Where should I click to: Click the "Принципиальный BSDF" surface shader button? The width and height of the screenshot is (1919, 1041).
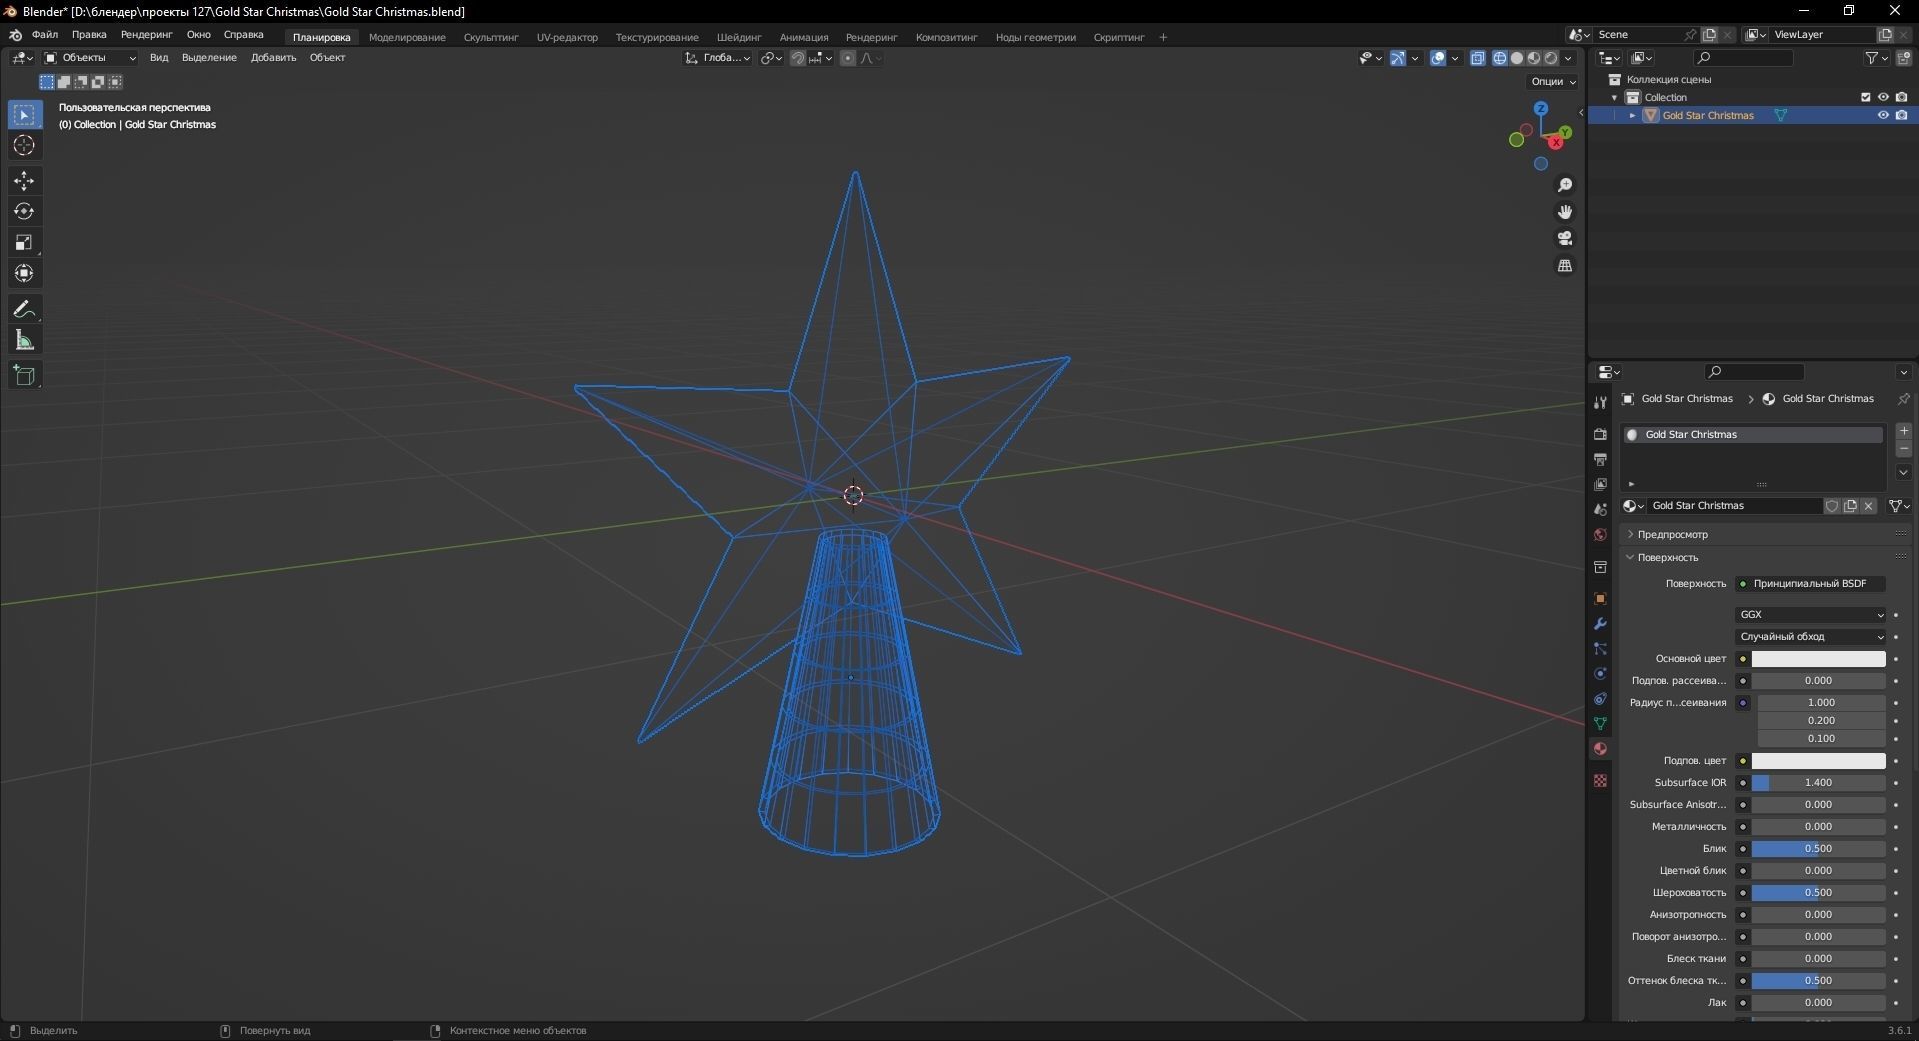pyautogui.click(x=1811, y=583)
